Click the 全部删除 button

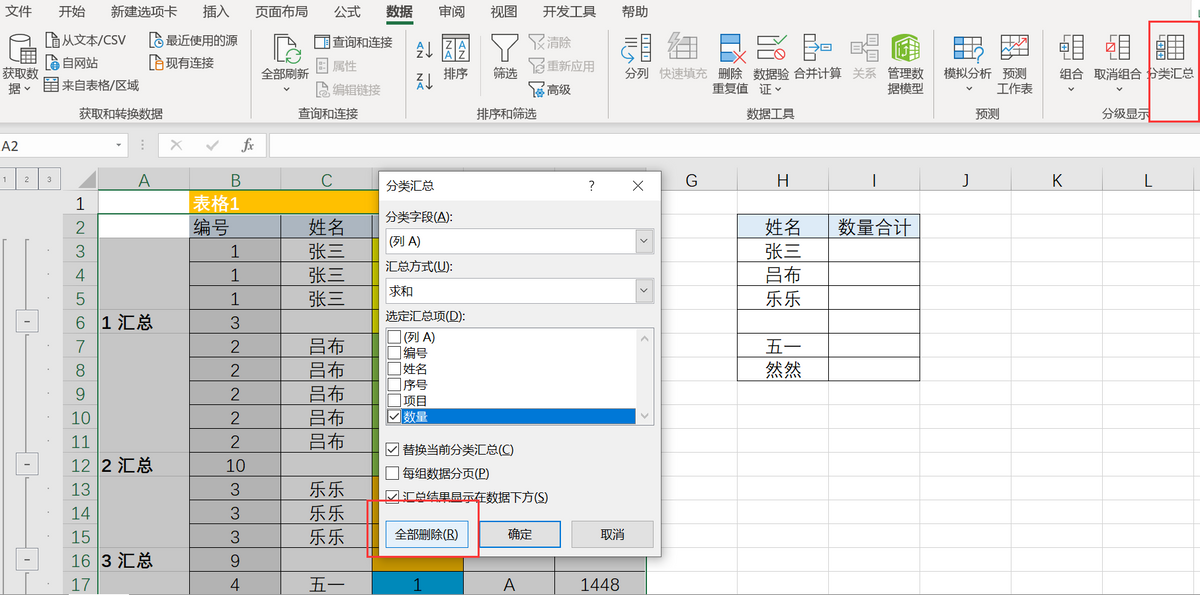[427, 534]
